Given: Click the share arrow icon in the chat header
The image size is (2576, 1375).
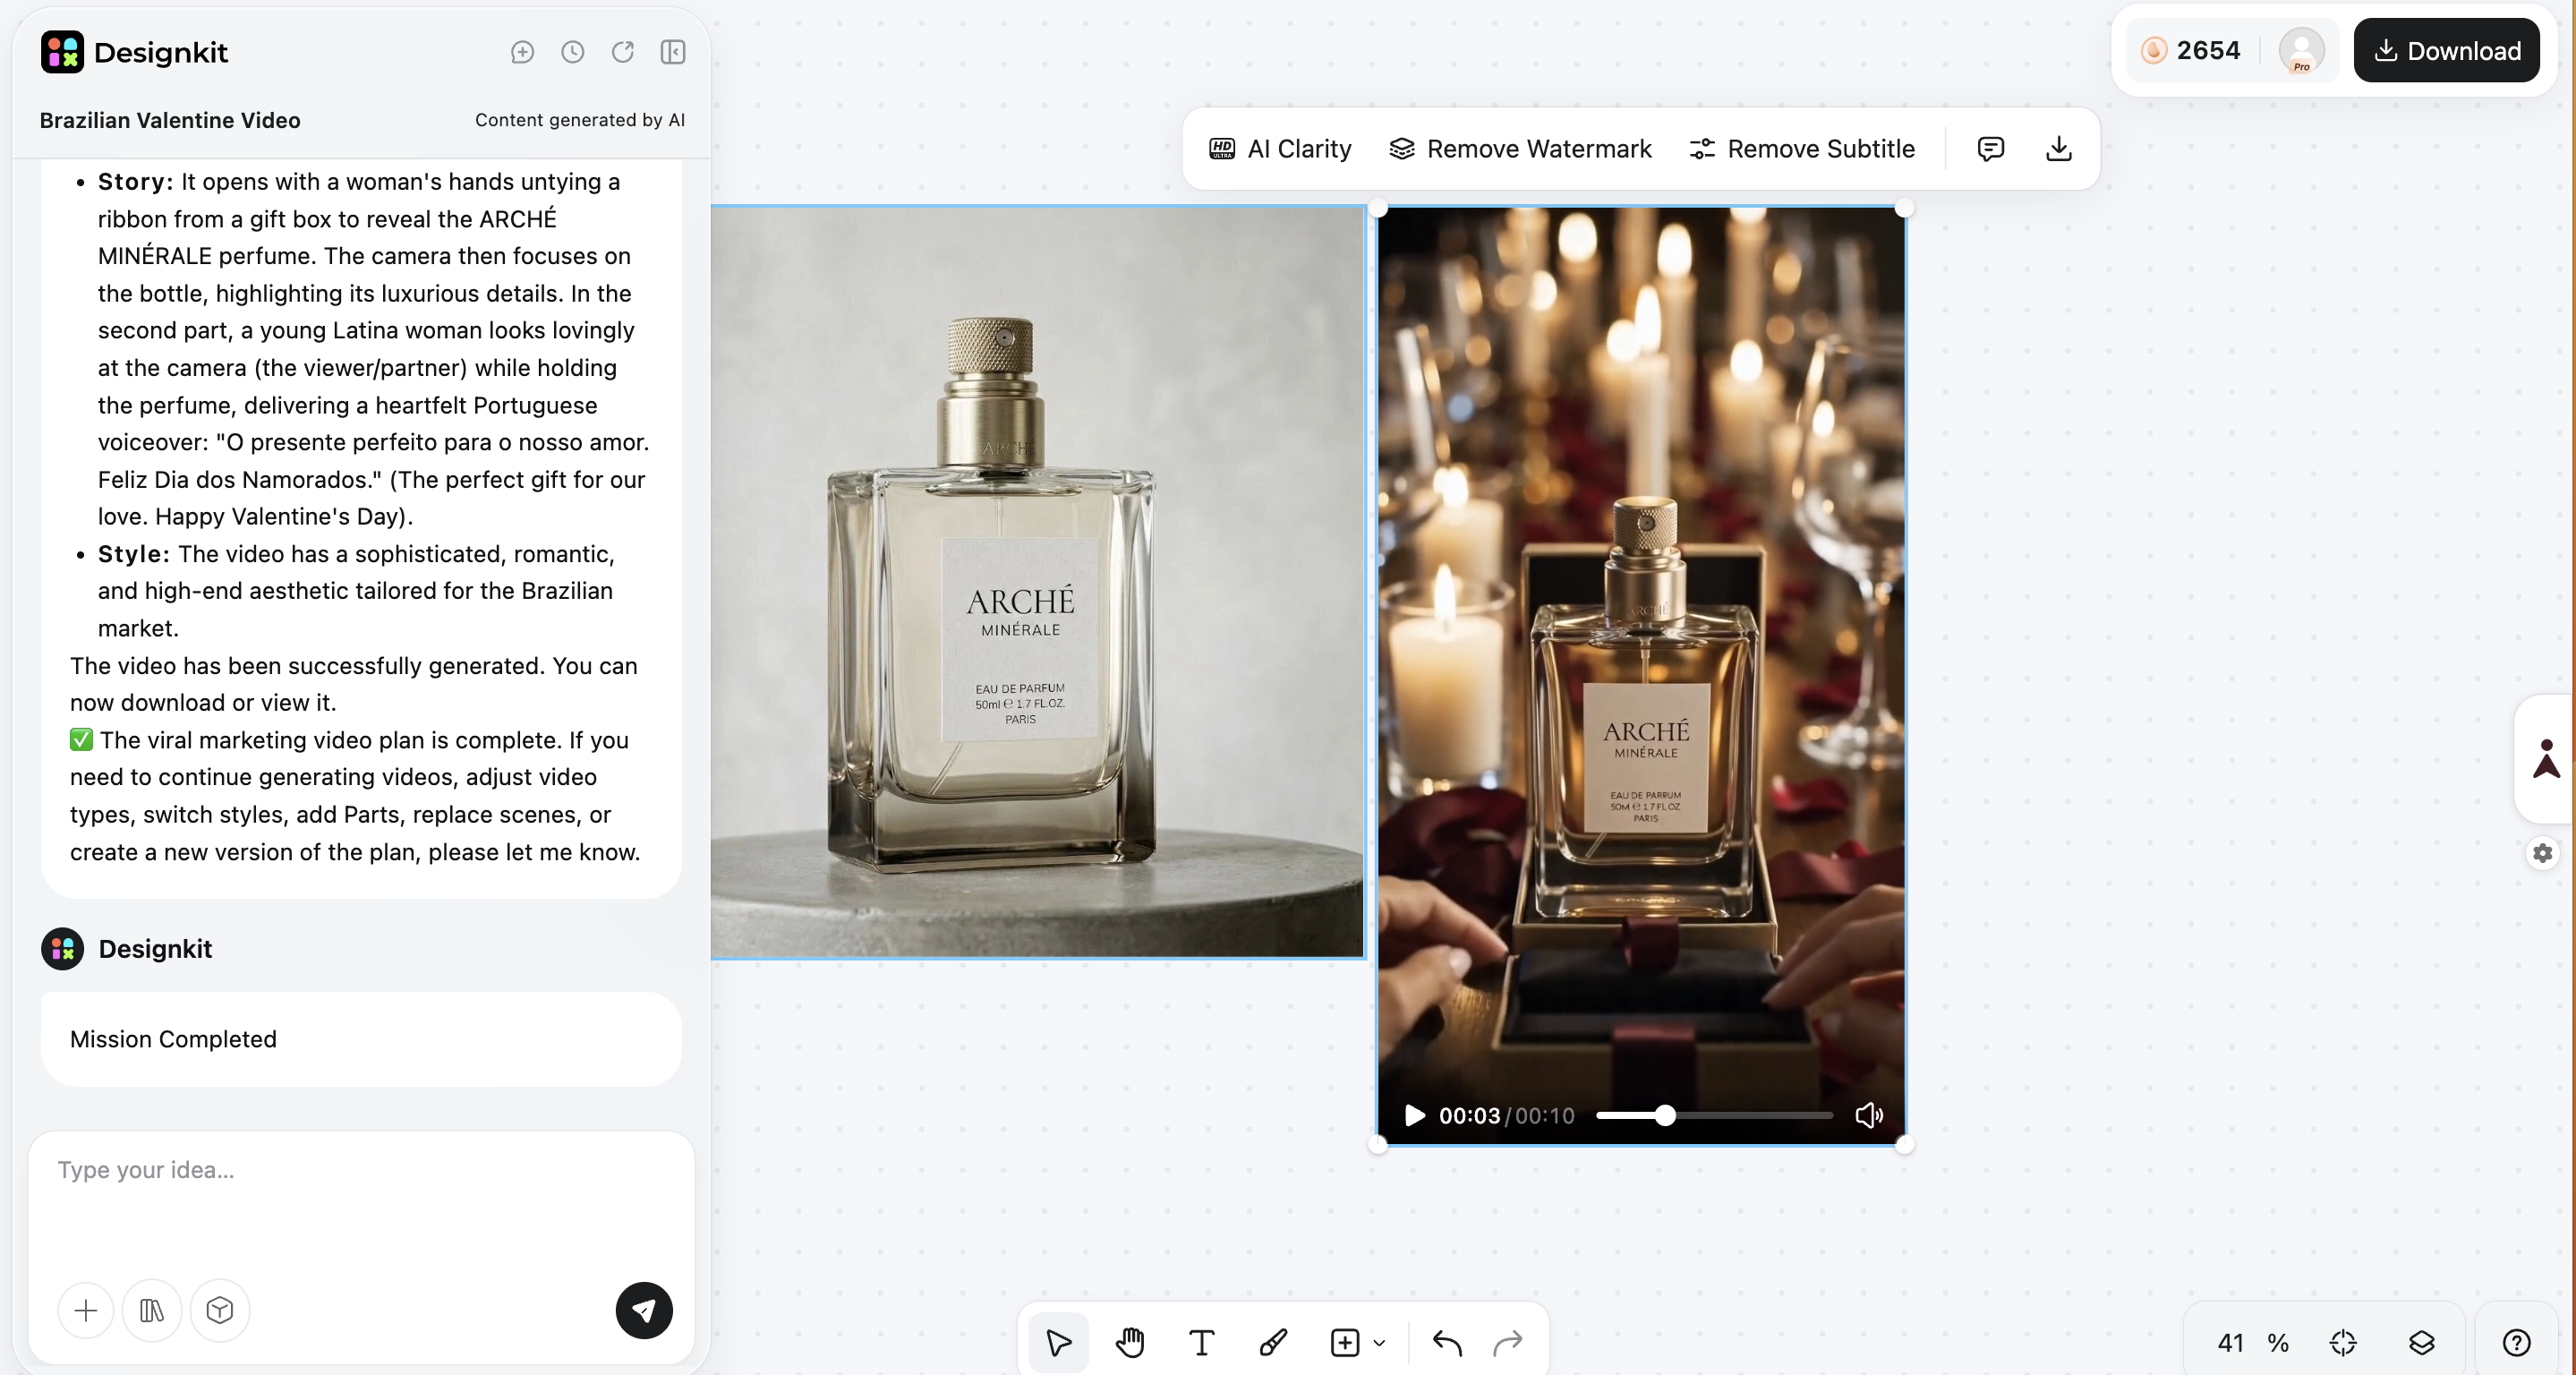Looking at the screenshot, I should (623, 52).
